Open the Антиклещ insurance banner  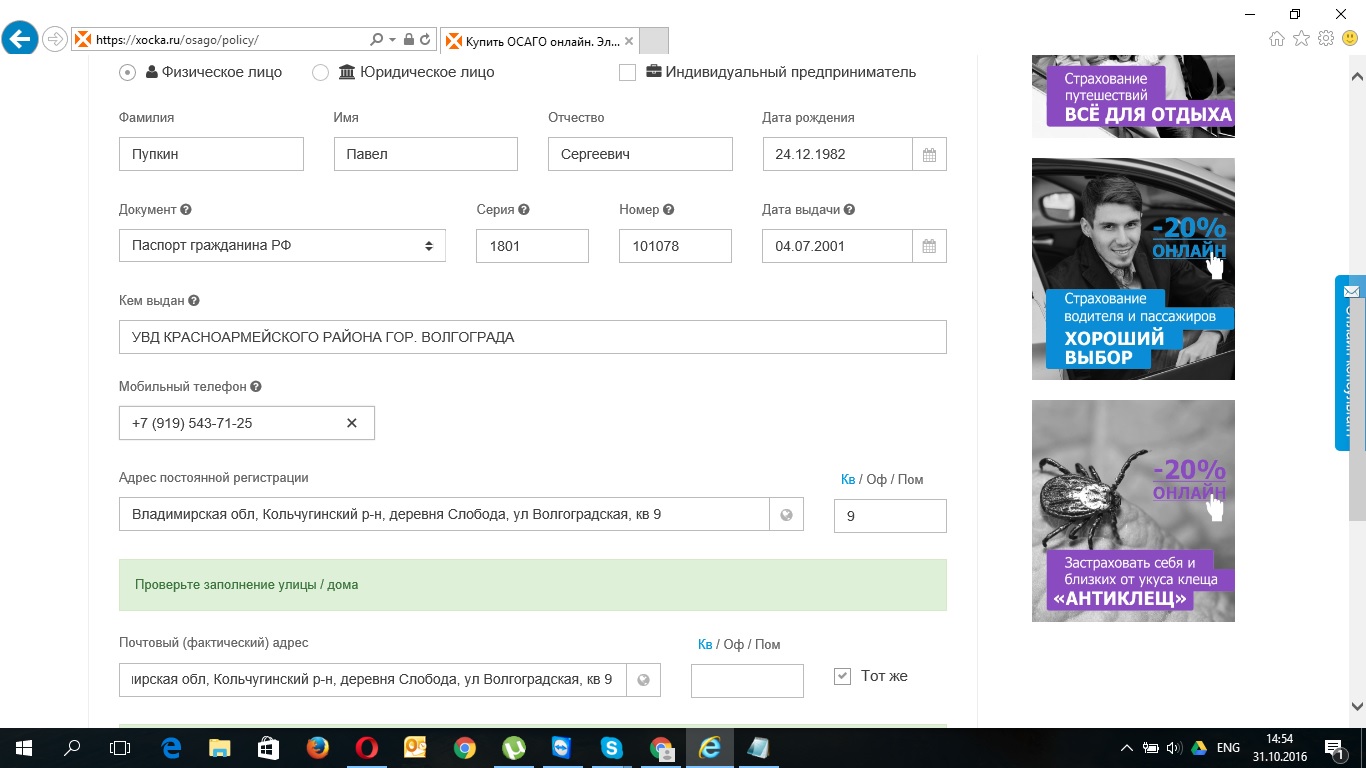[1133, 510]
